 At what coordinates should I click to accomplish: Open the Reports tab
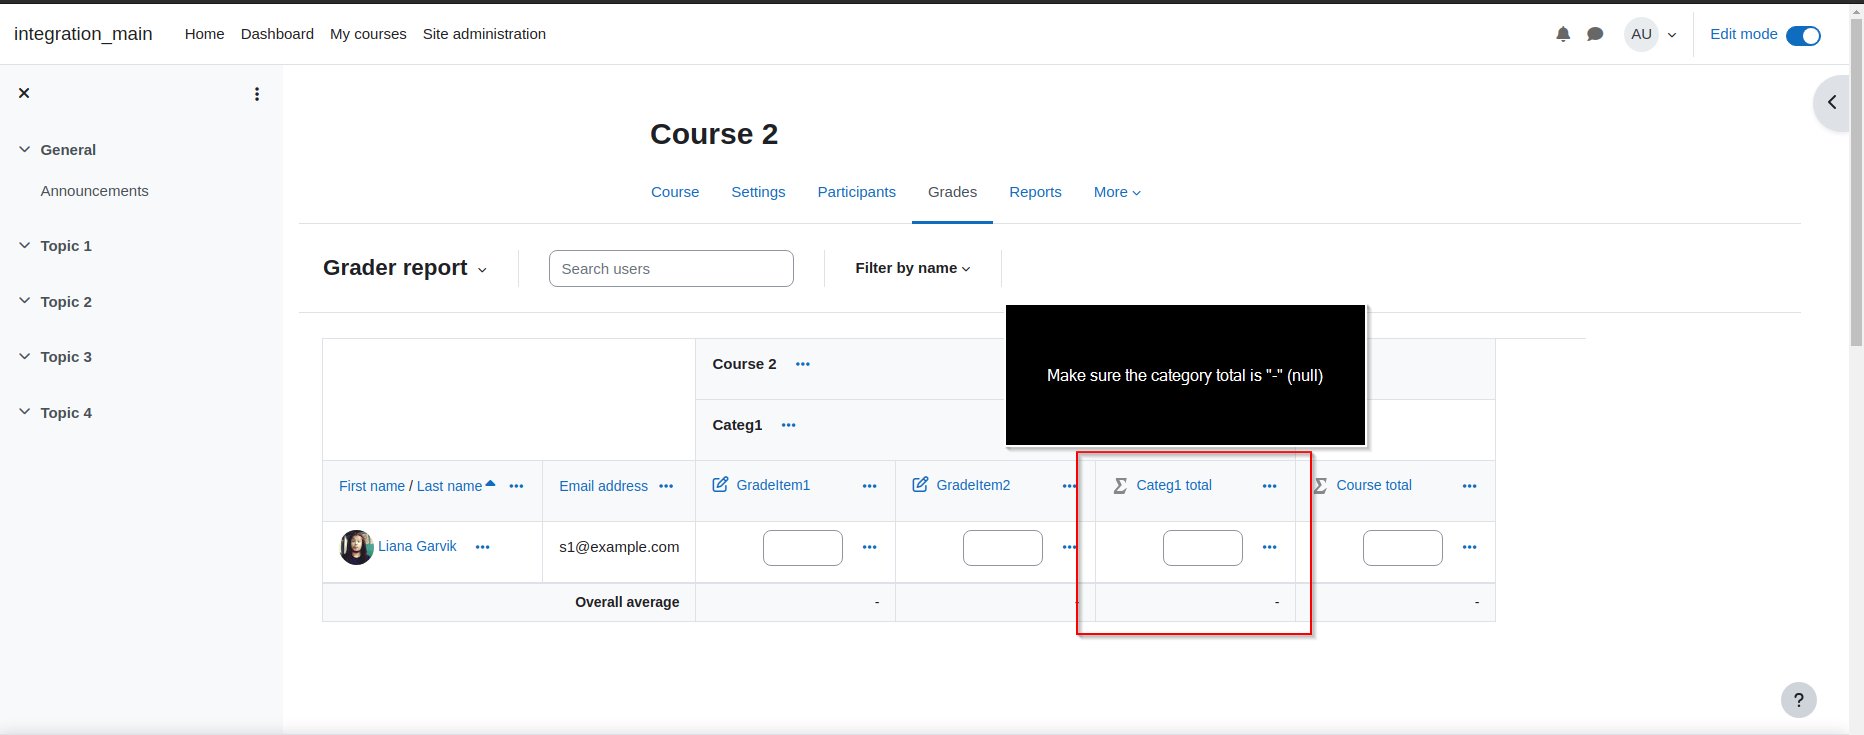point(1035,192)
